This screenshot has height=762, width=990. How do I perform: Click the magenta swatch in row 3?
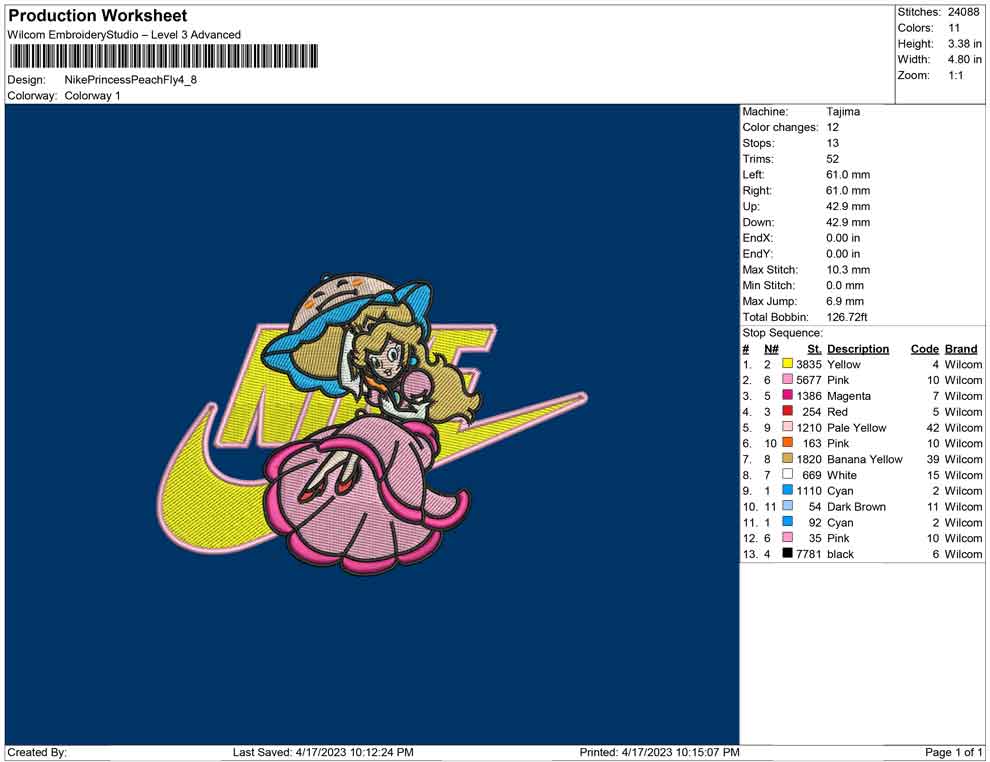coord(787,395)
